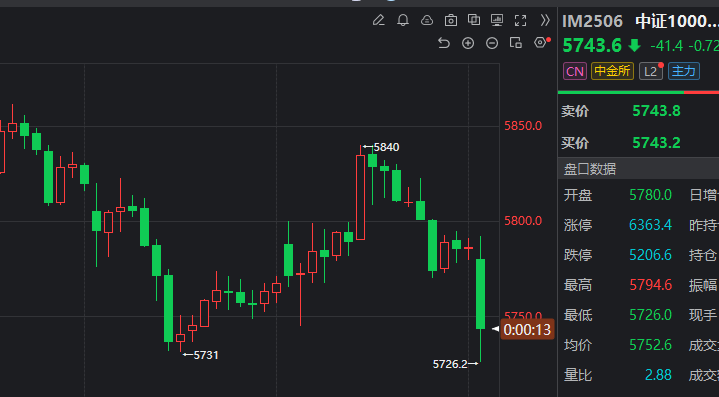Screen dimensions: 719x397
Task: Click the 5840 high marker on chart
Action: tap(386, 147)
